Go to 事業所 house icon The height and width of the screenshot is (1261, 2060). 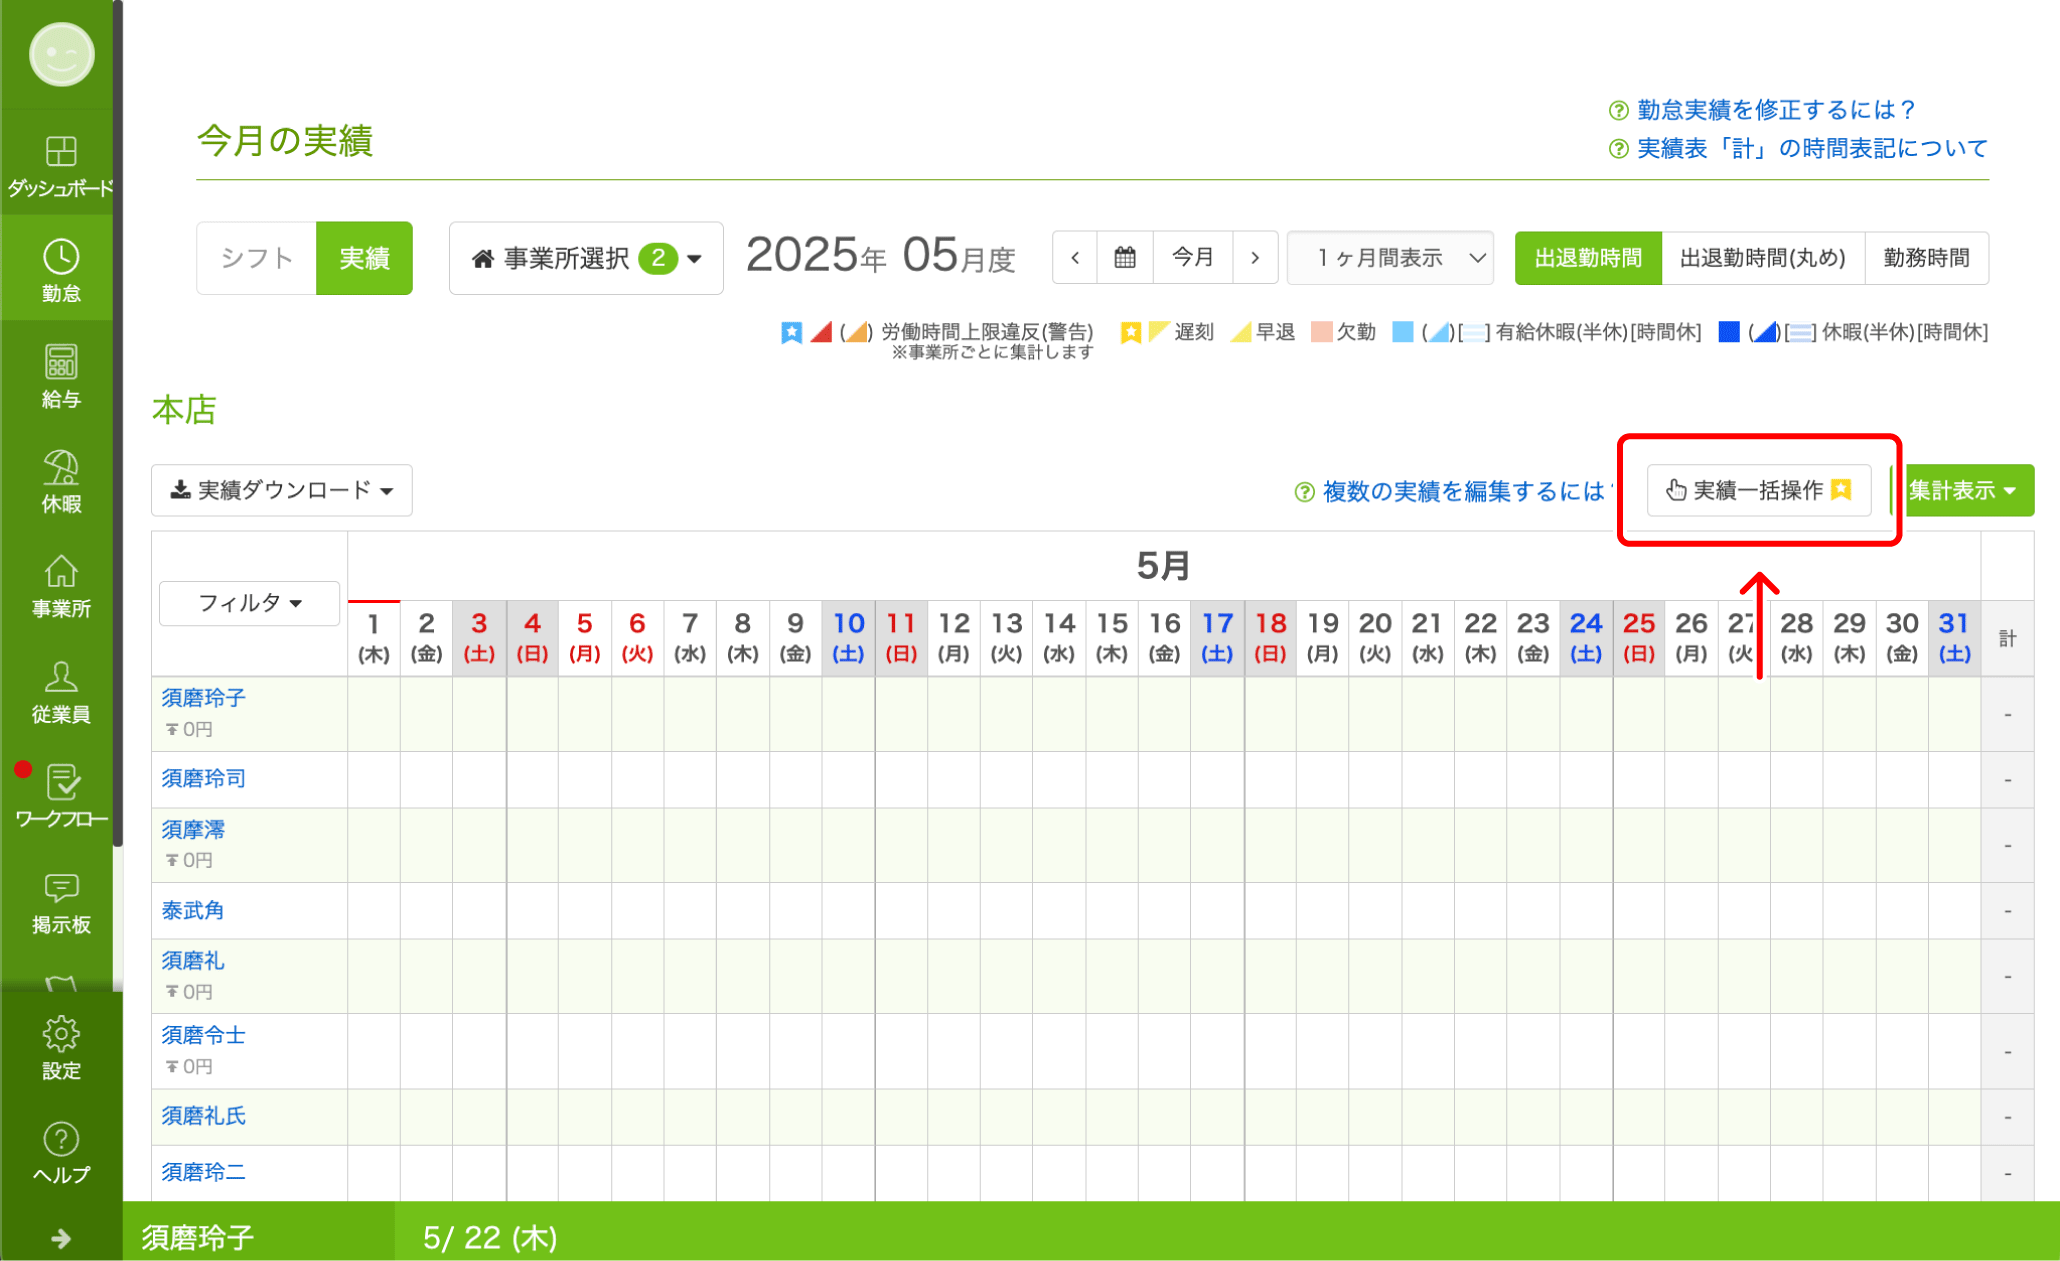click(61, 585)
